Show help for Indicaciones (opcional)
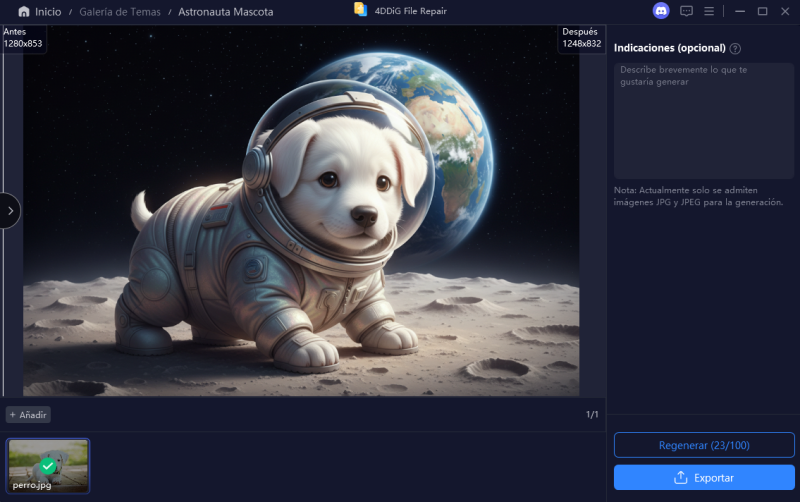This screenshot has width=800, height=502. point(735,48)
